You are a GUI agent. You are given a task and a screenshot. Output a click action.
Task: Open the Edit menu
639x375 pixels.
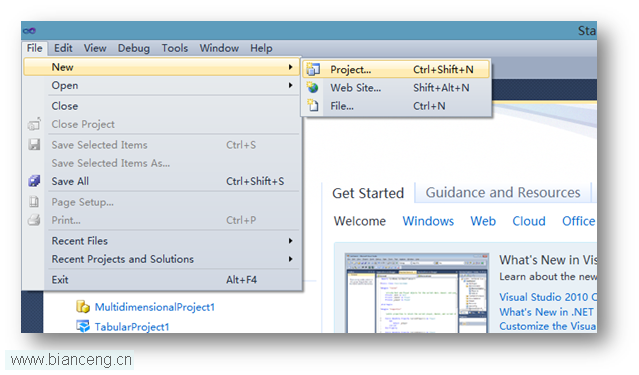point(63,48)
